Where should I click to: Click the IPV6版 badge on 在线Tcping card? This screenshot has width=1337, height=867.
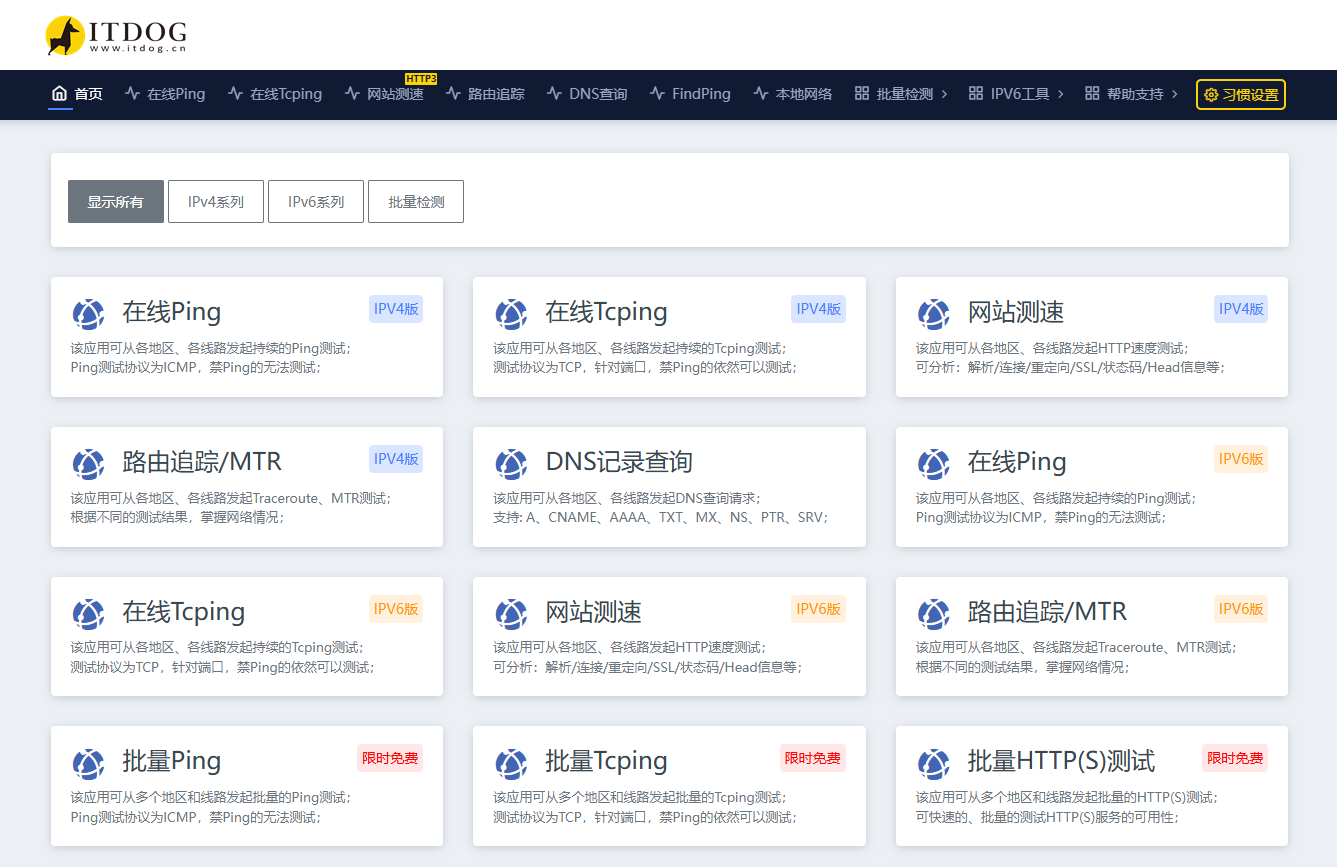pyautogui.click(x=396, y=609)
